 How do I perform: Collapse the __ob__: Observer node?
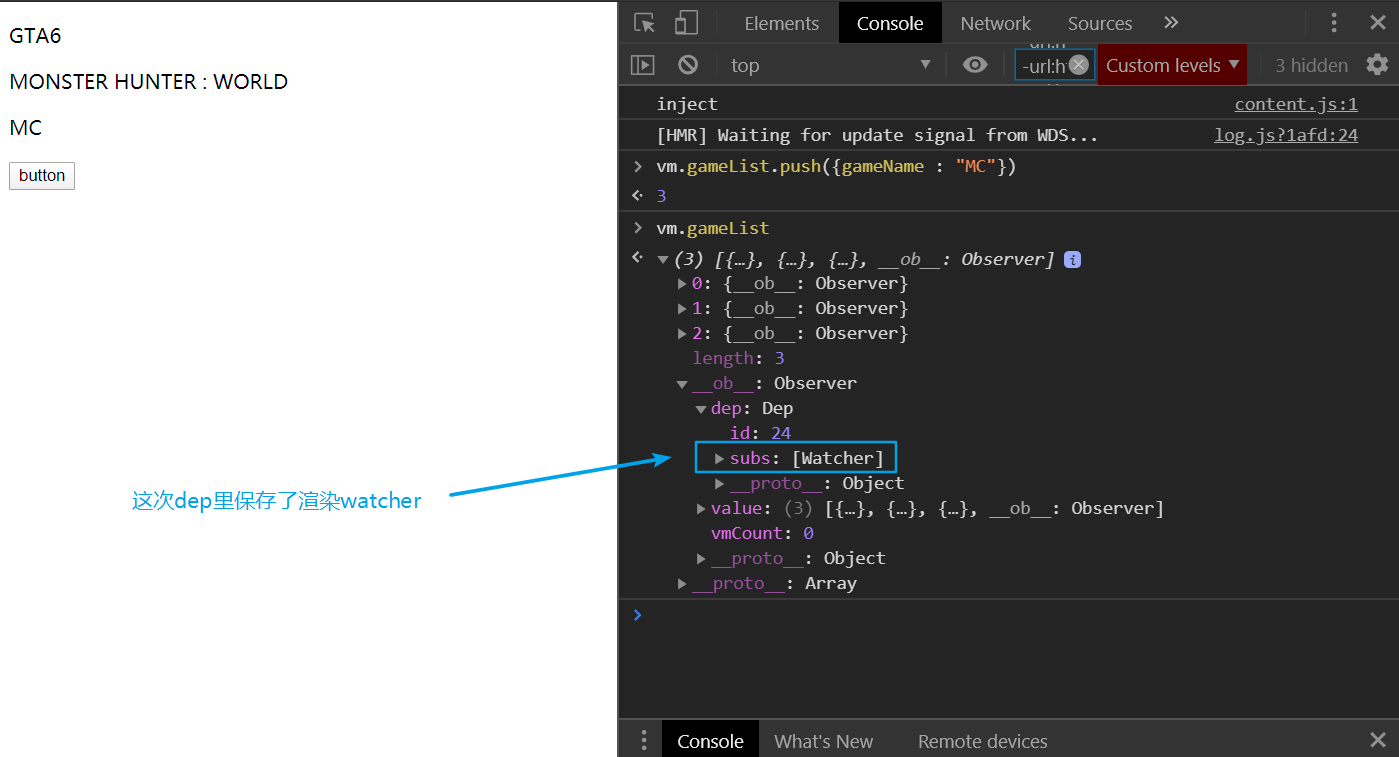(x=683, y=384)
